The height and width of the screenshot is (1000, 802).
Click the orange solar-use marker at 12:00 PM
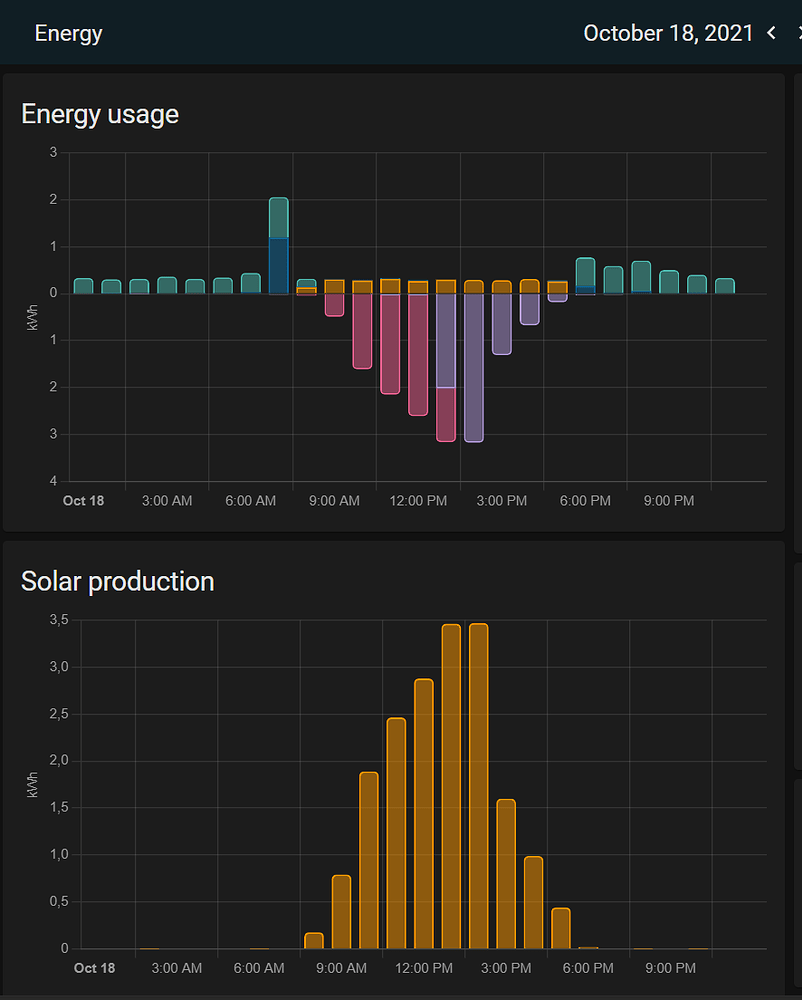click(x=418, y=285)
